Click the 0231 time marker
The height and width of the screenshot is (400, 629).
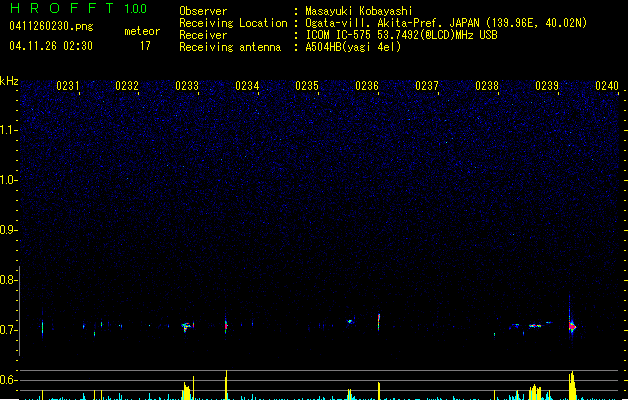pos(67,86)
